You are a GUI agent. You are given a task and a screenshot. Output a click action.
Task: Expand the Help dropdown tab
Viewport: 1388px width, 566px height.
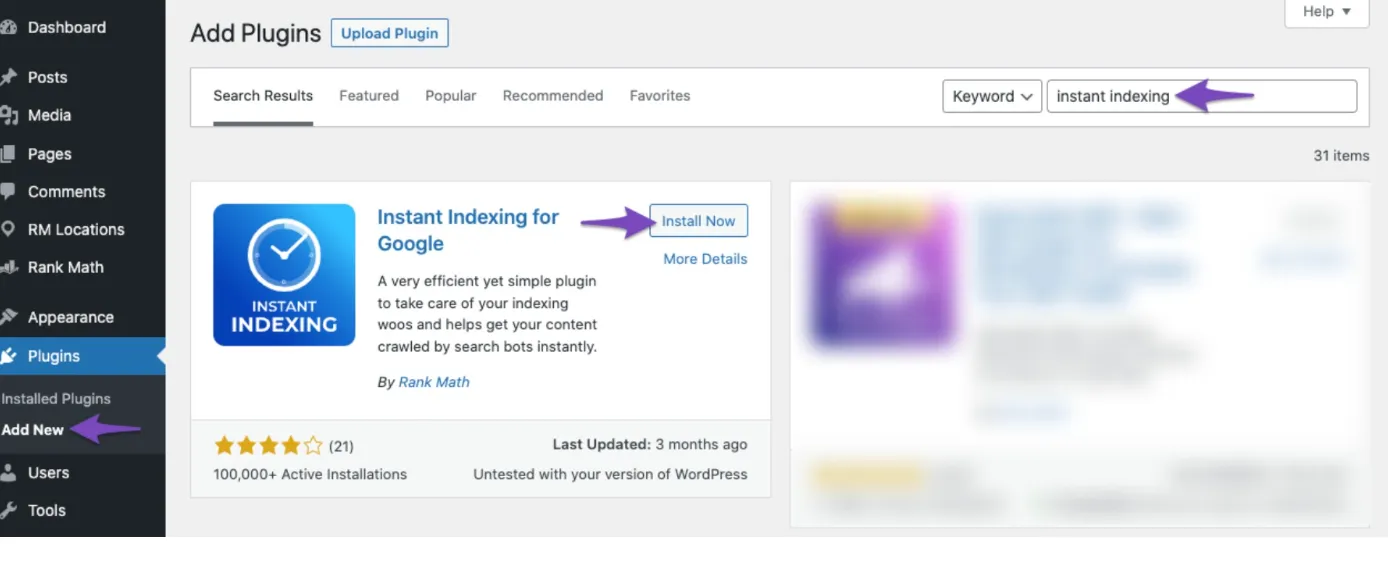click(x=1326, y=12)
